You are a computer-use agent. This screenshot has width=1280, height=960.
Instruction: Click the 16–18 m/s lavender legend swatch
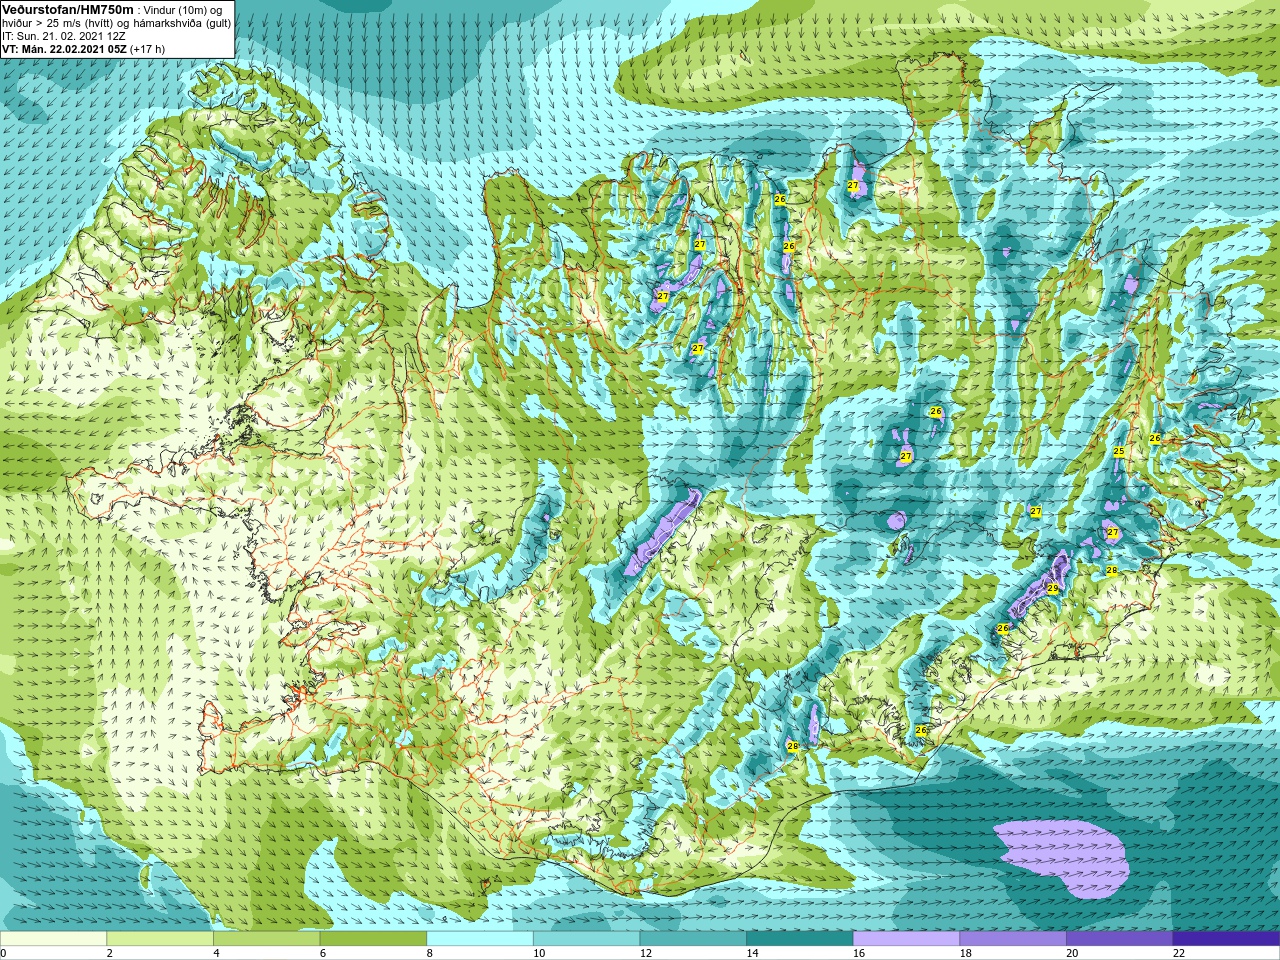[x=907, y=939]
